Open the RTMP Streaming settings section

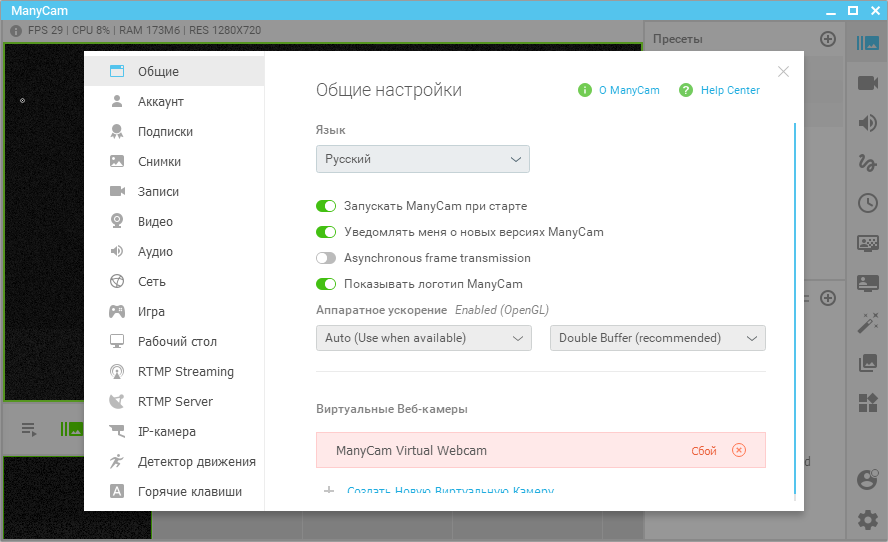pyautogui.click(x=185, y=372)
